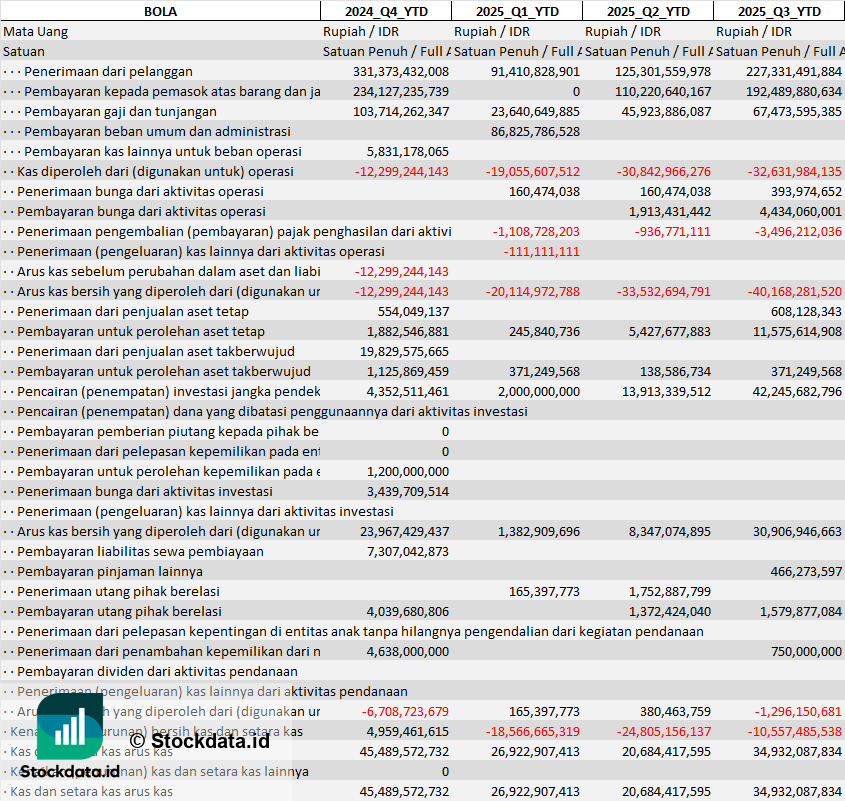Select Pembayaran beban umum dan administrasi label
The height and width of the screenshot is (801, 845).
(157, 132)
